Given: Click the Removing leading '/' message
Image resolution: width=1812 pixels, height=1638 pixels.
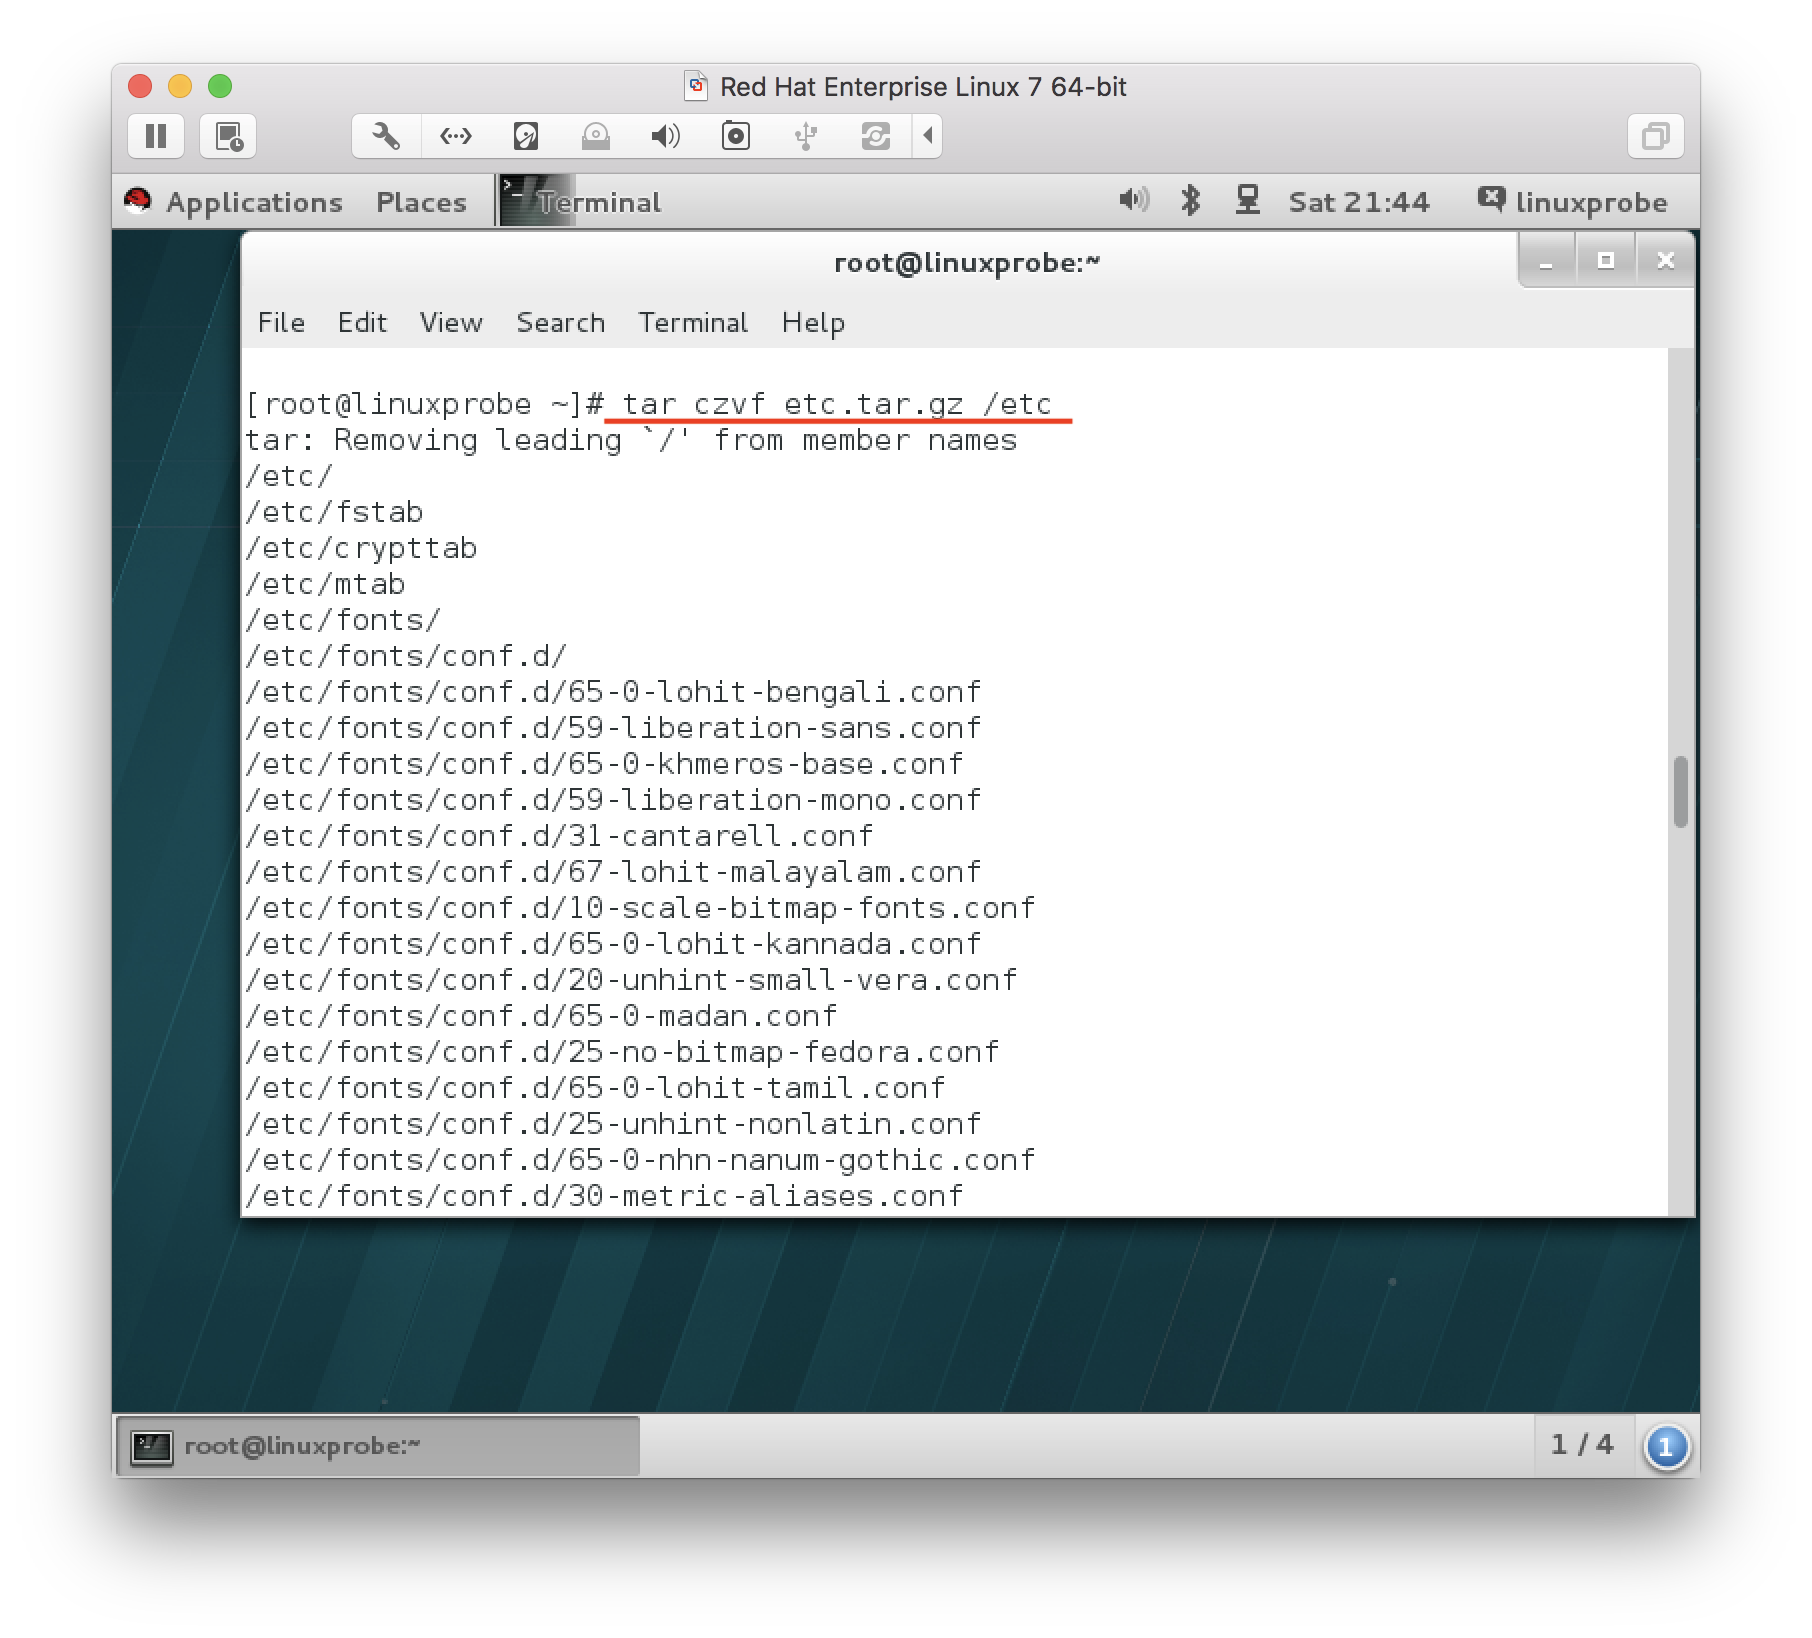Looking at the screenshot, I should [x=632, y=440].
